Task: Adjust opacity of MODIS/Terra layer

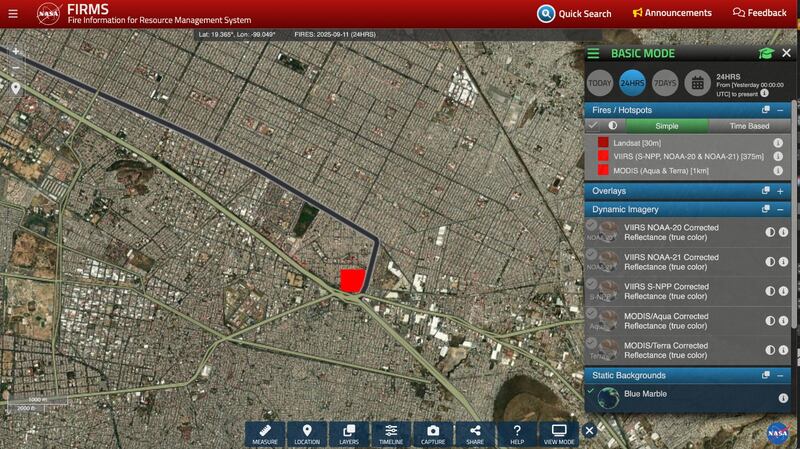Action: pyautogui.click(x=770, y=350)
